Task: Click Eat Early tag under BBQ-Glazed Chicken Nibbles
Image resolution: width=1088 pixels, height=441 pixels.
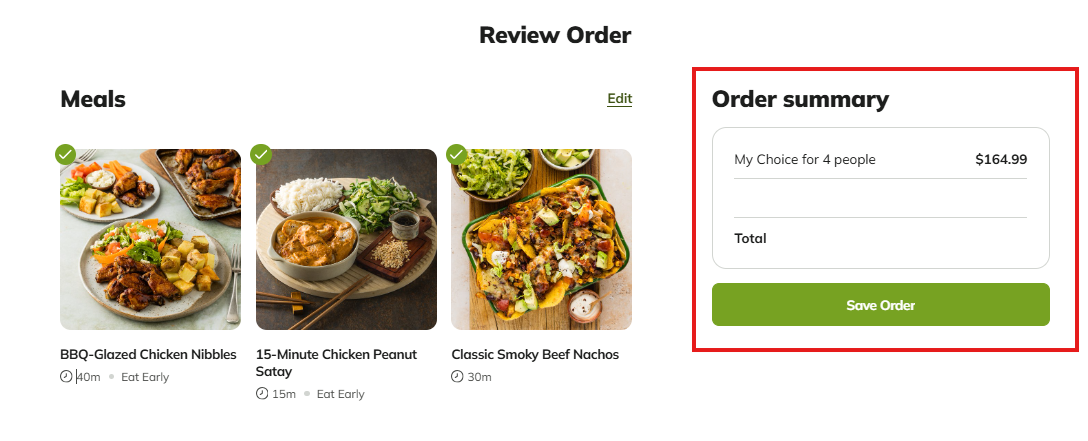Action: pyautogui.click(x=145, y=377)
